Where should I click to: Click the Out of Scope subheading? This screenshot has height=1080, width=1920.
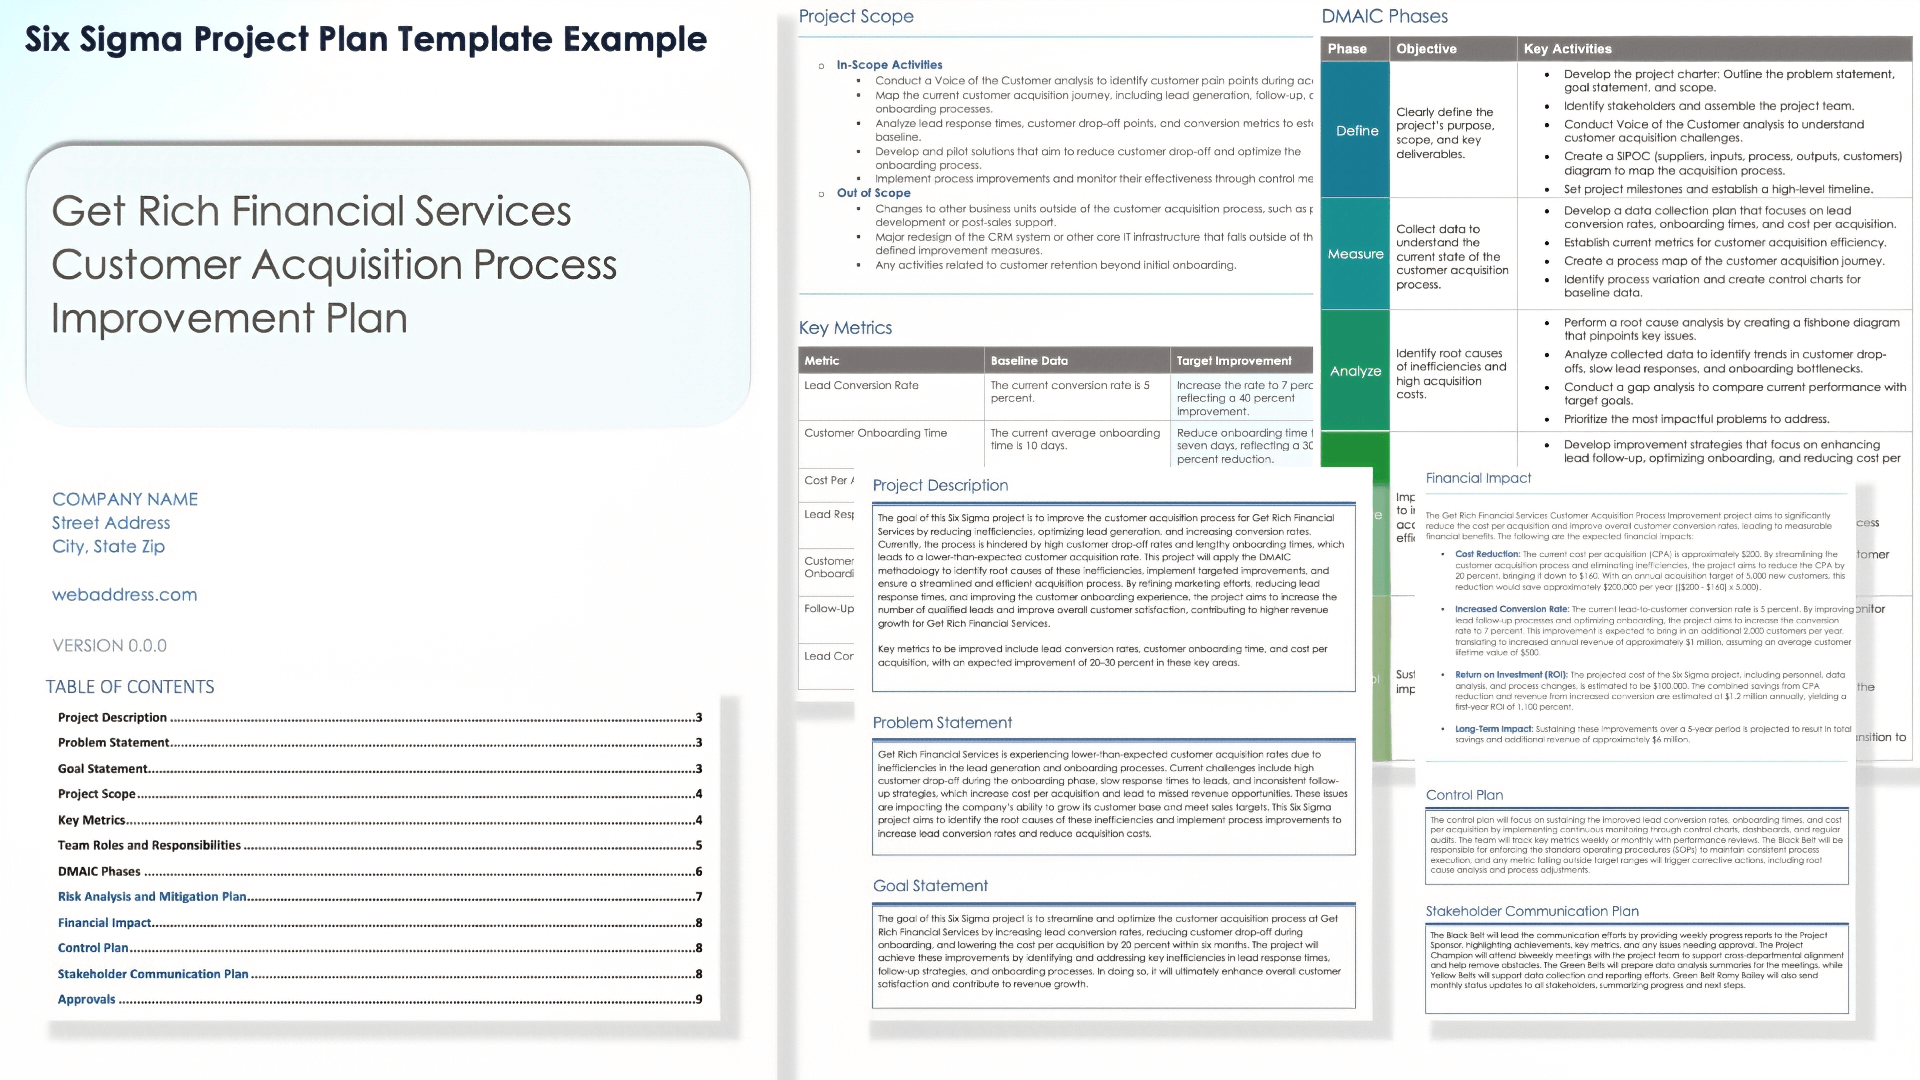tap(873, 193)
